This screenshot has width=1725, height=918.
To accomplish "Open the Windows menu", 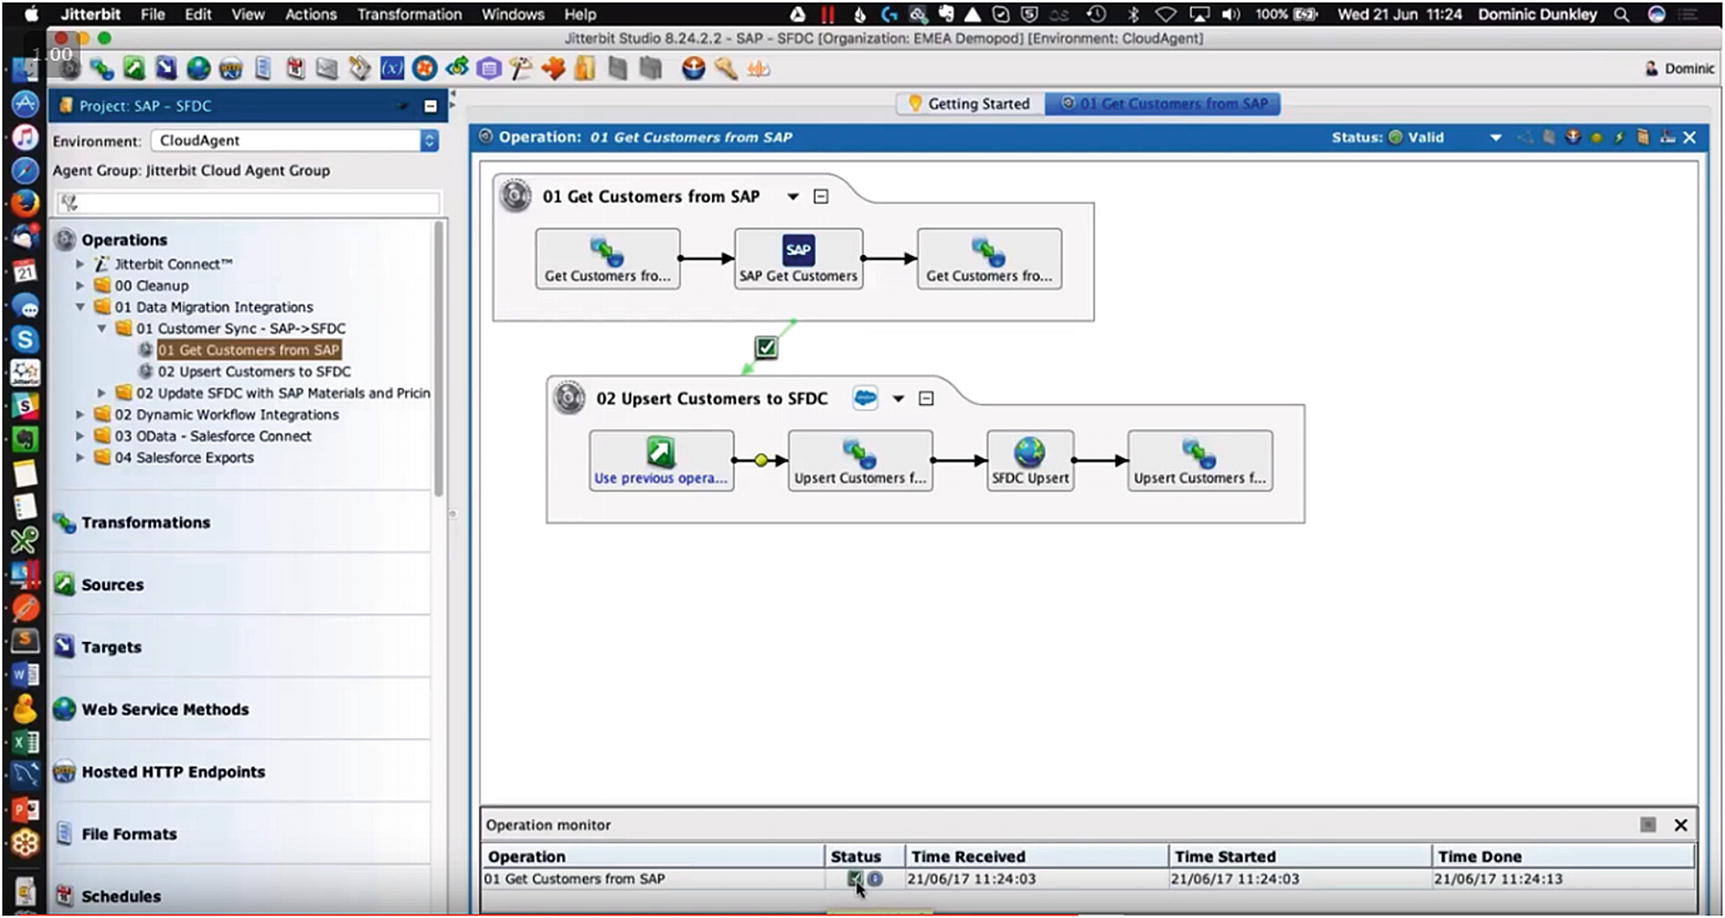I will (x=513, y=14).
